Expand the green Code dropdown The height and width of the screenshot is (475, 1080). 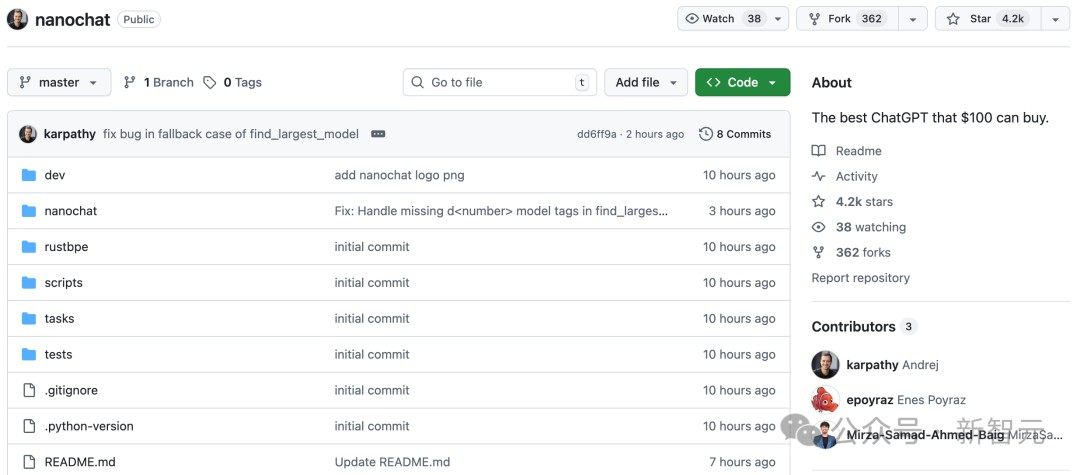point(742,83)
